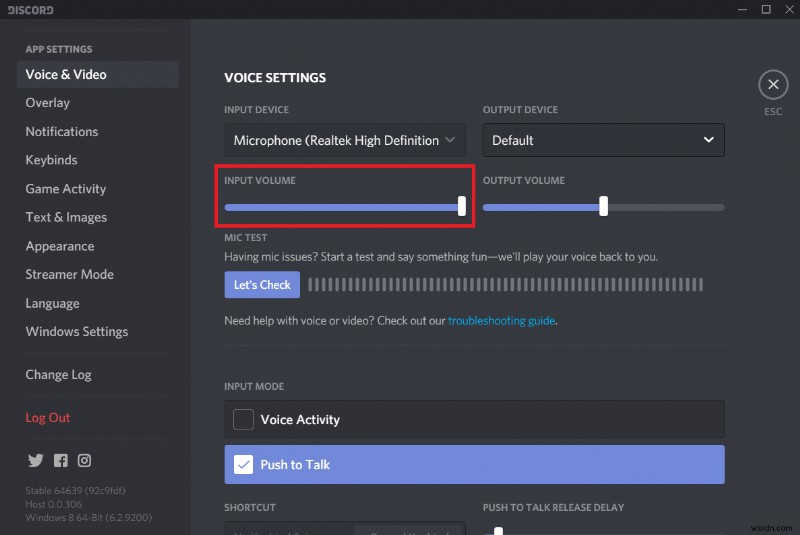View the Change Log
Screen dimensions: 800x535
click(x=58, y=374)
